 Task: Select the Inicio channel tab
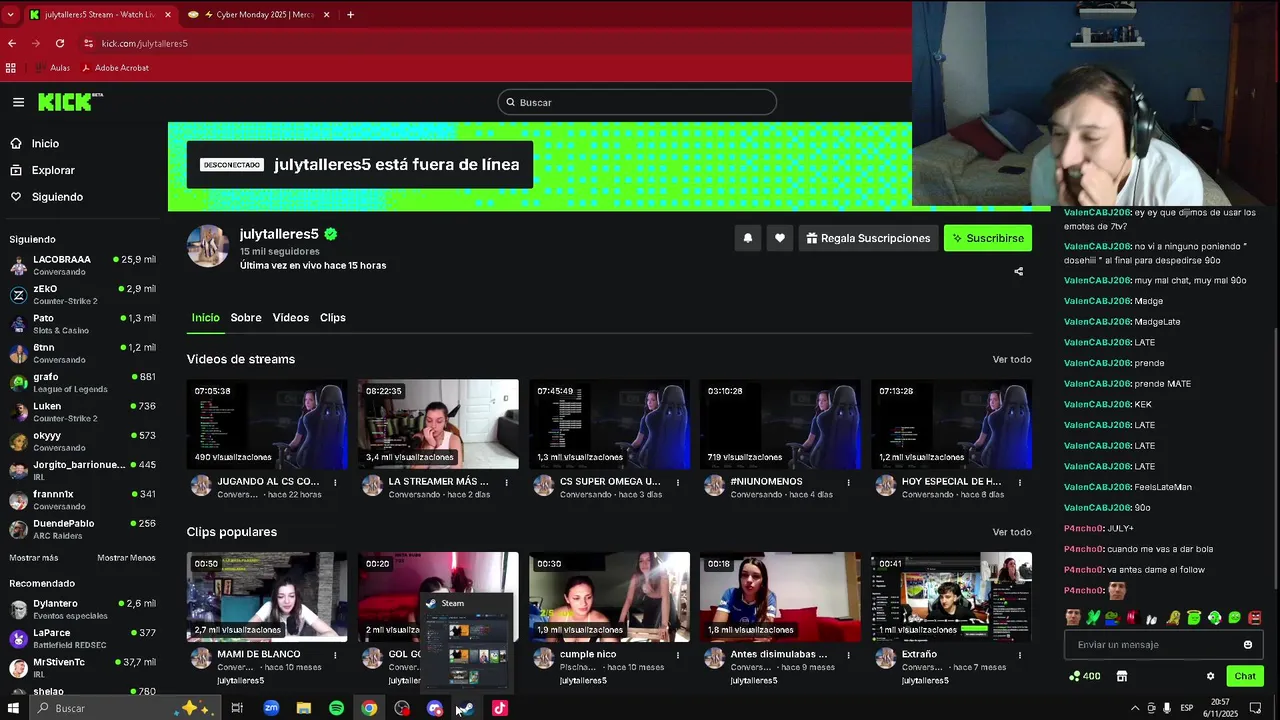click(206, 317)
